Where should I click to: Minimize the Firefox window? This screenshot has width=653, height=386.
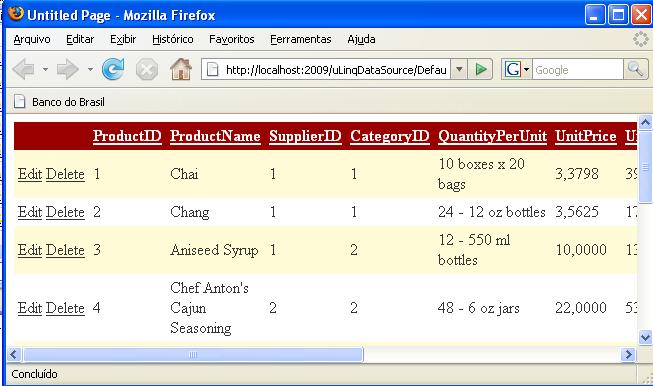(595, 15)
